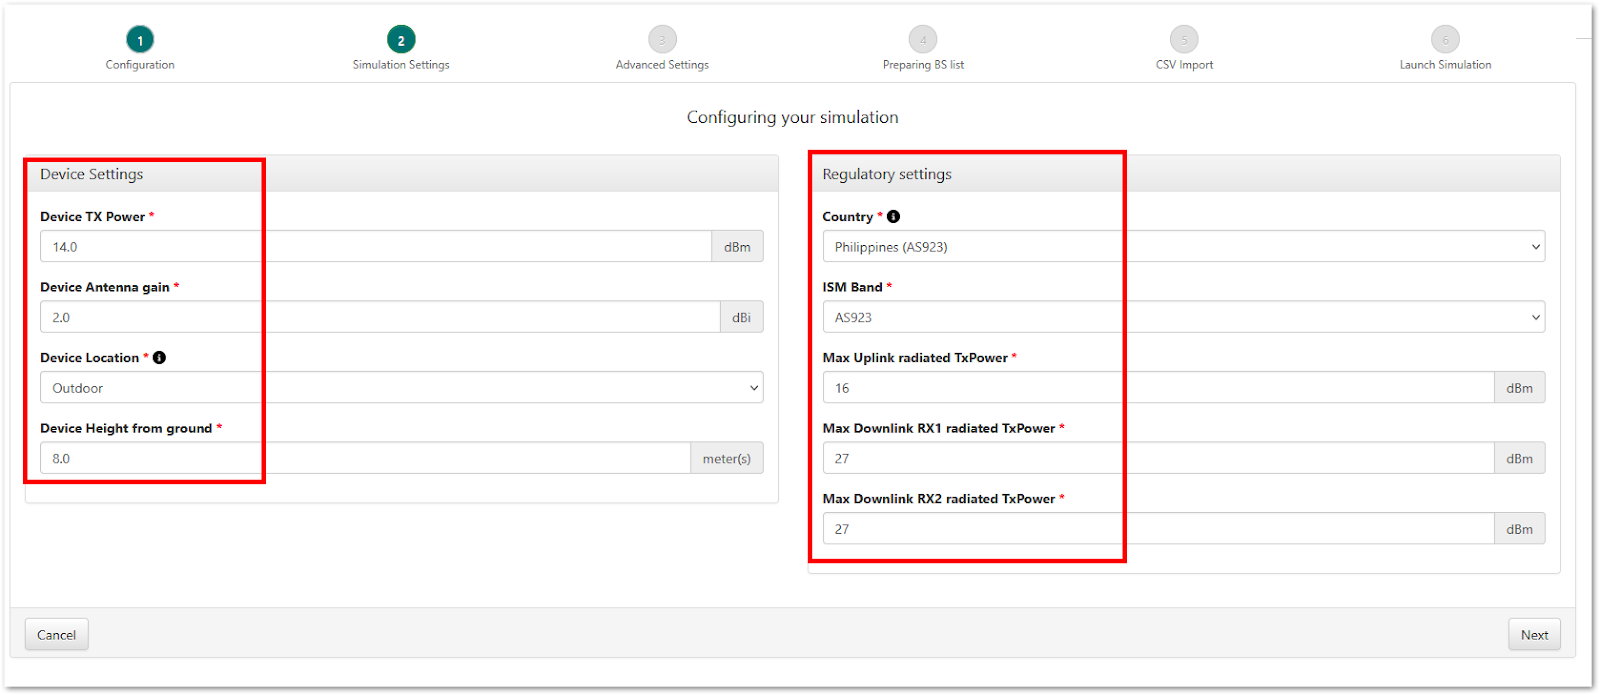Click the meter(s) unit label

(727, 458)
